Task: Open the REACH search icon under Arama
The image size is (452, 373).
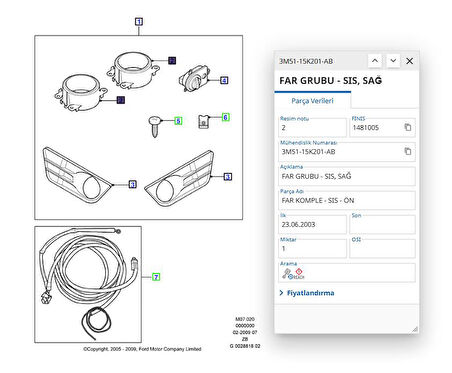Action: pos(299,274)
